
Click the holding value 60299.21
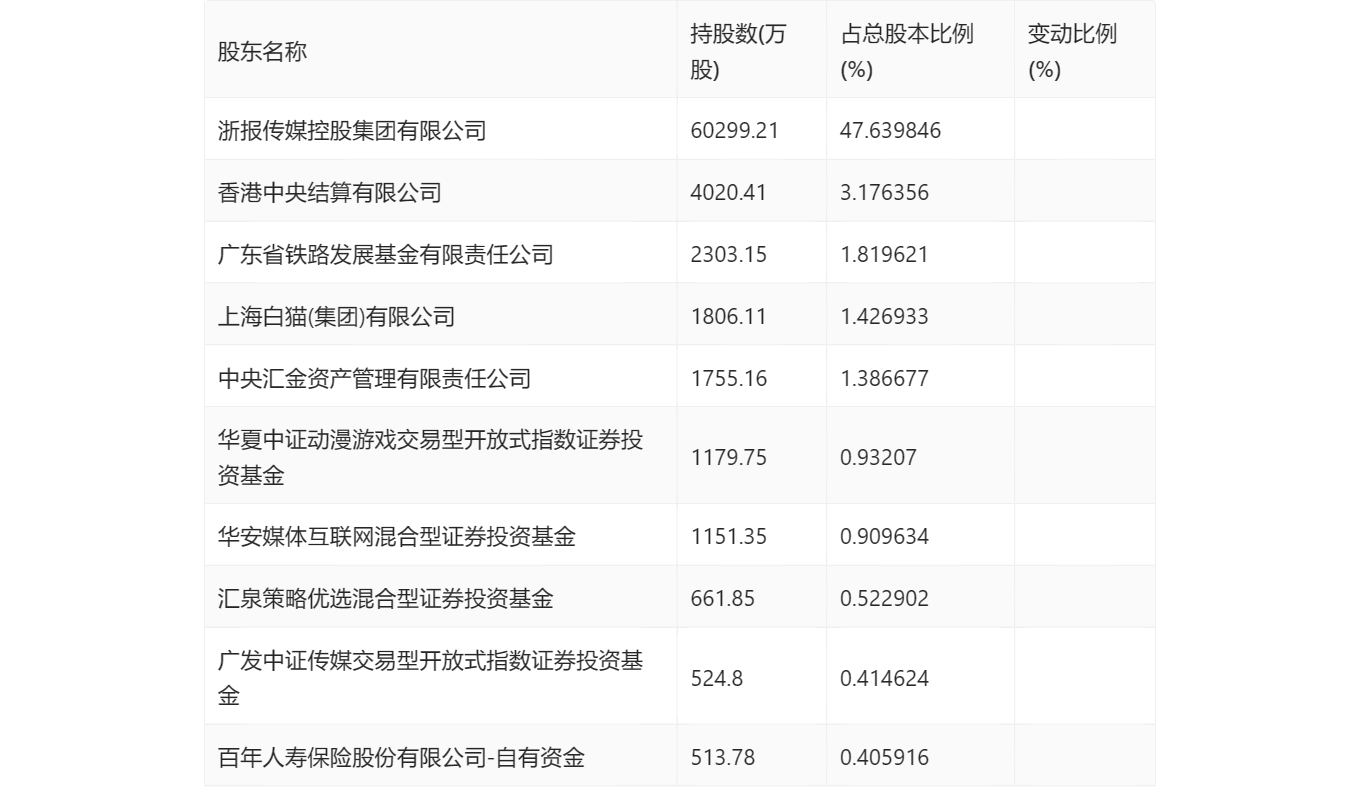tap(734, 130)
